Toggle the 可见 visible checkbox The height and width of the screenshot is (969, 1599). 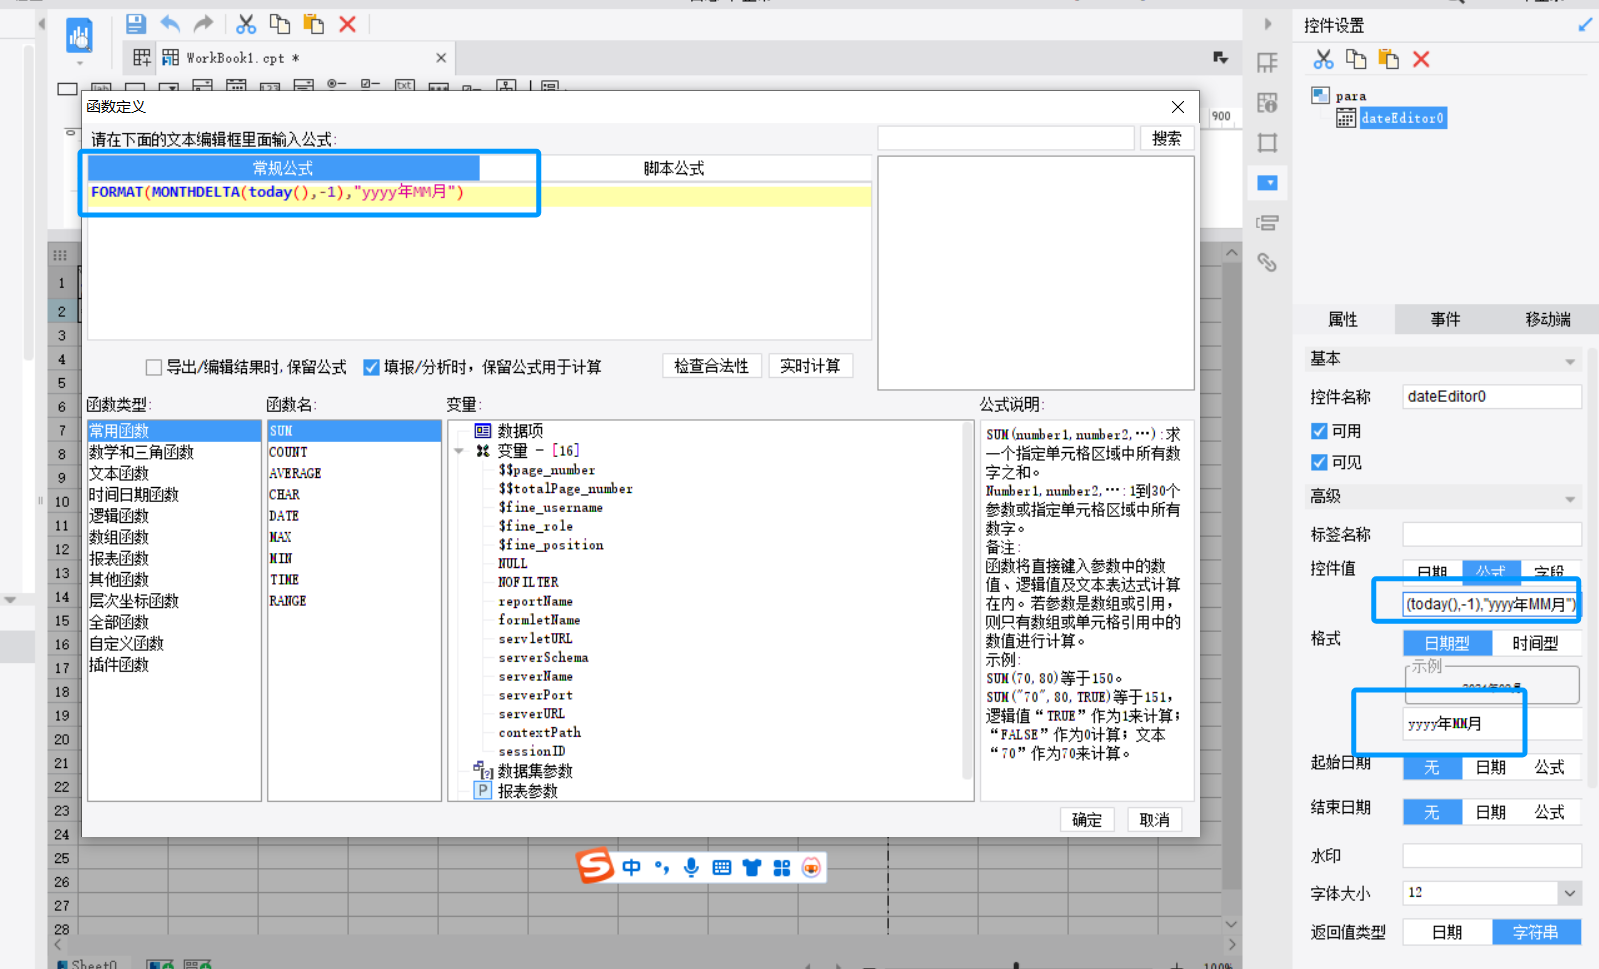(1319, 462)
